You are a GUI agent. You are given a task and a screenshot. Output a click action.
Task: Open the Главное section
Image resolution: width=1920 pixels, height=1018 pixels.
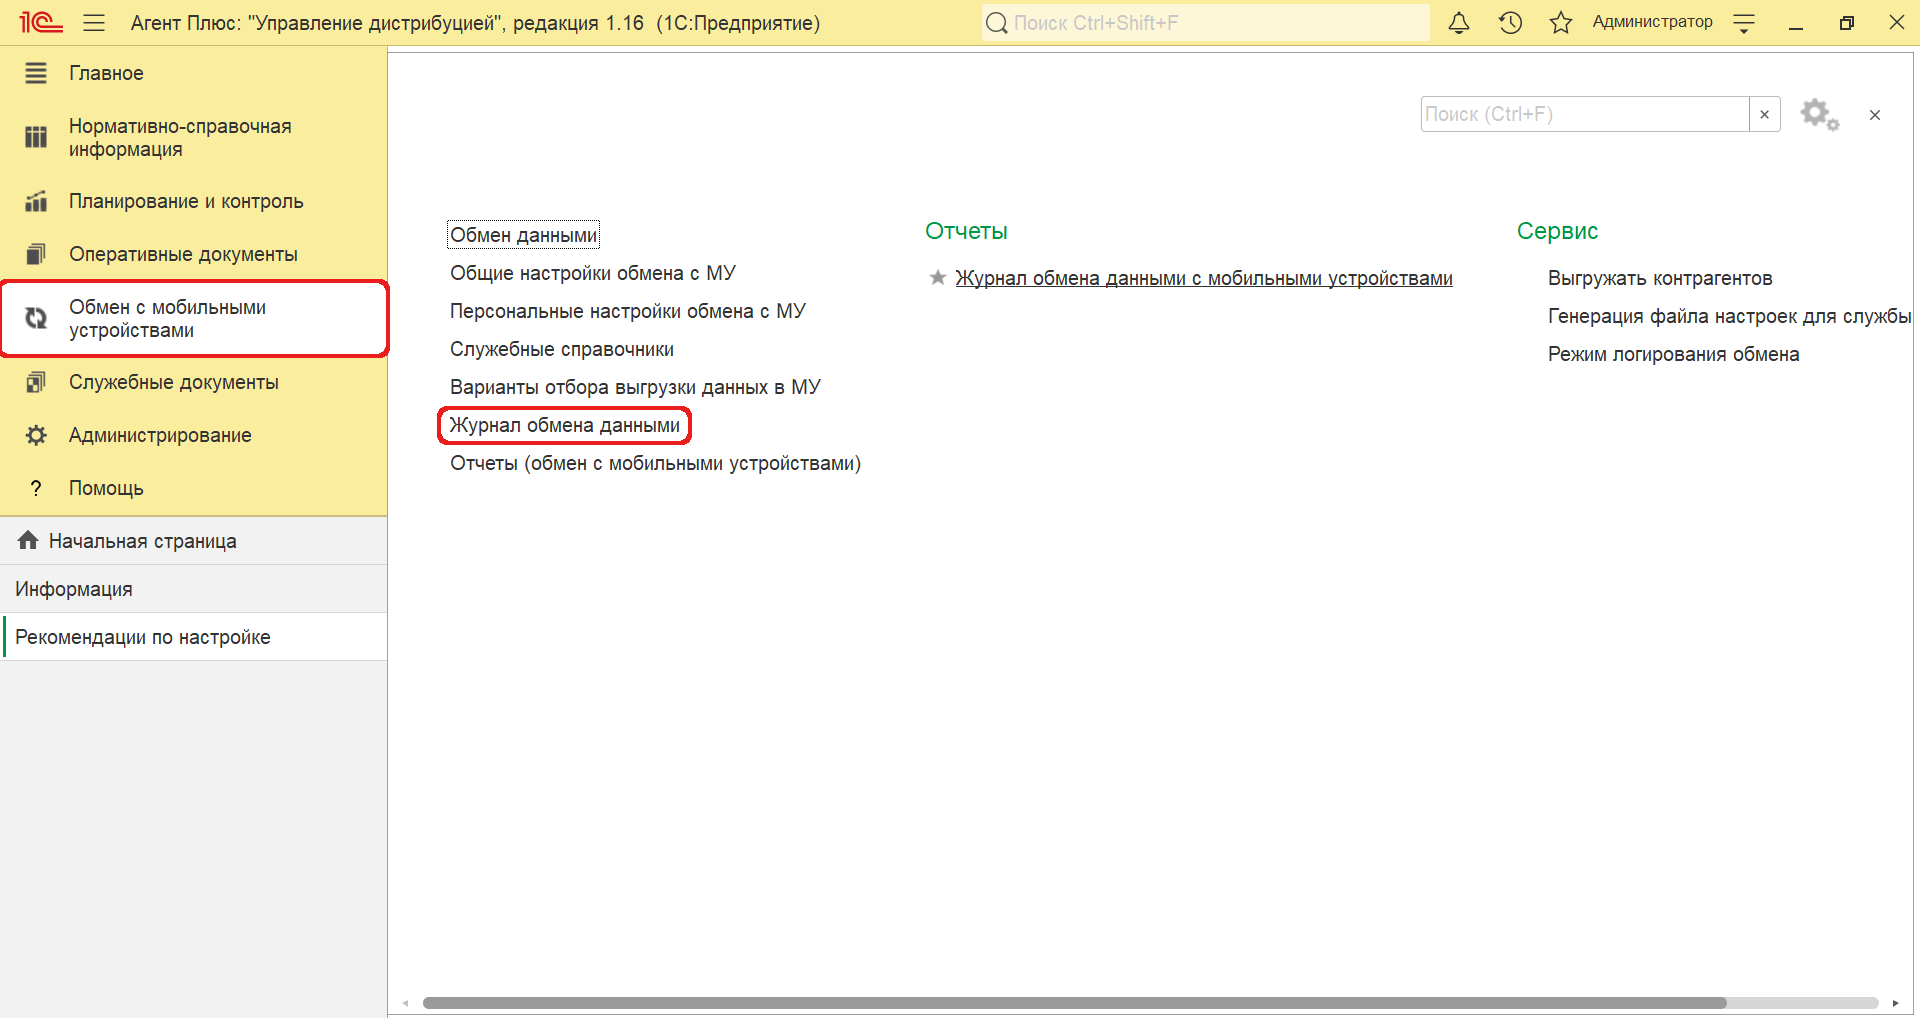(x=106, y=73)
